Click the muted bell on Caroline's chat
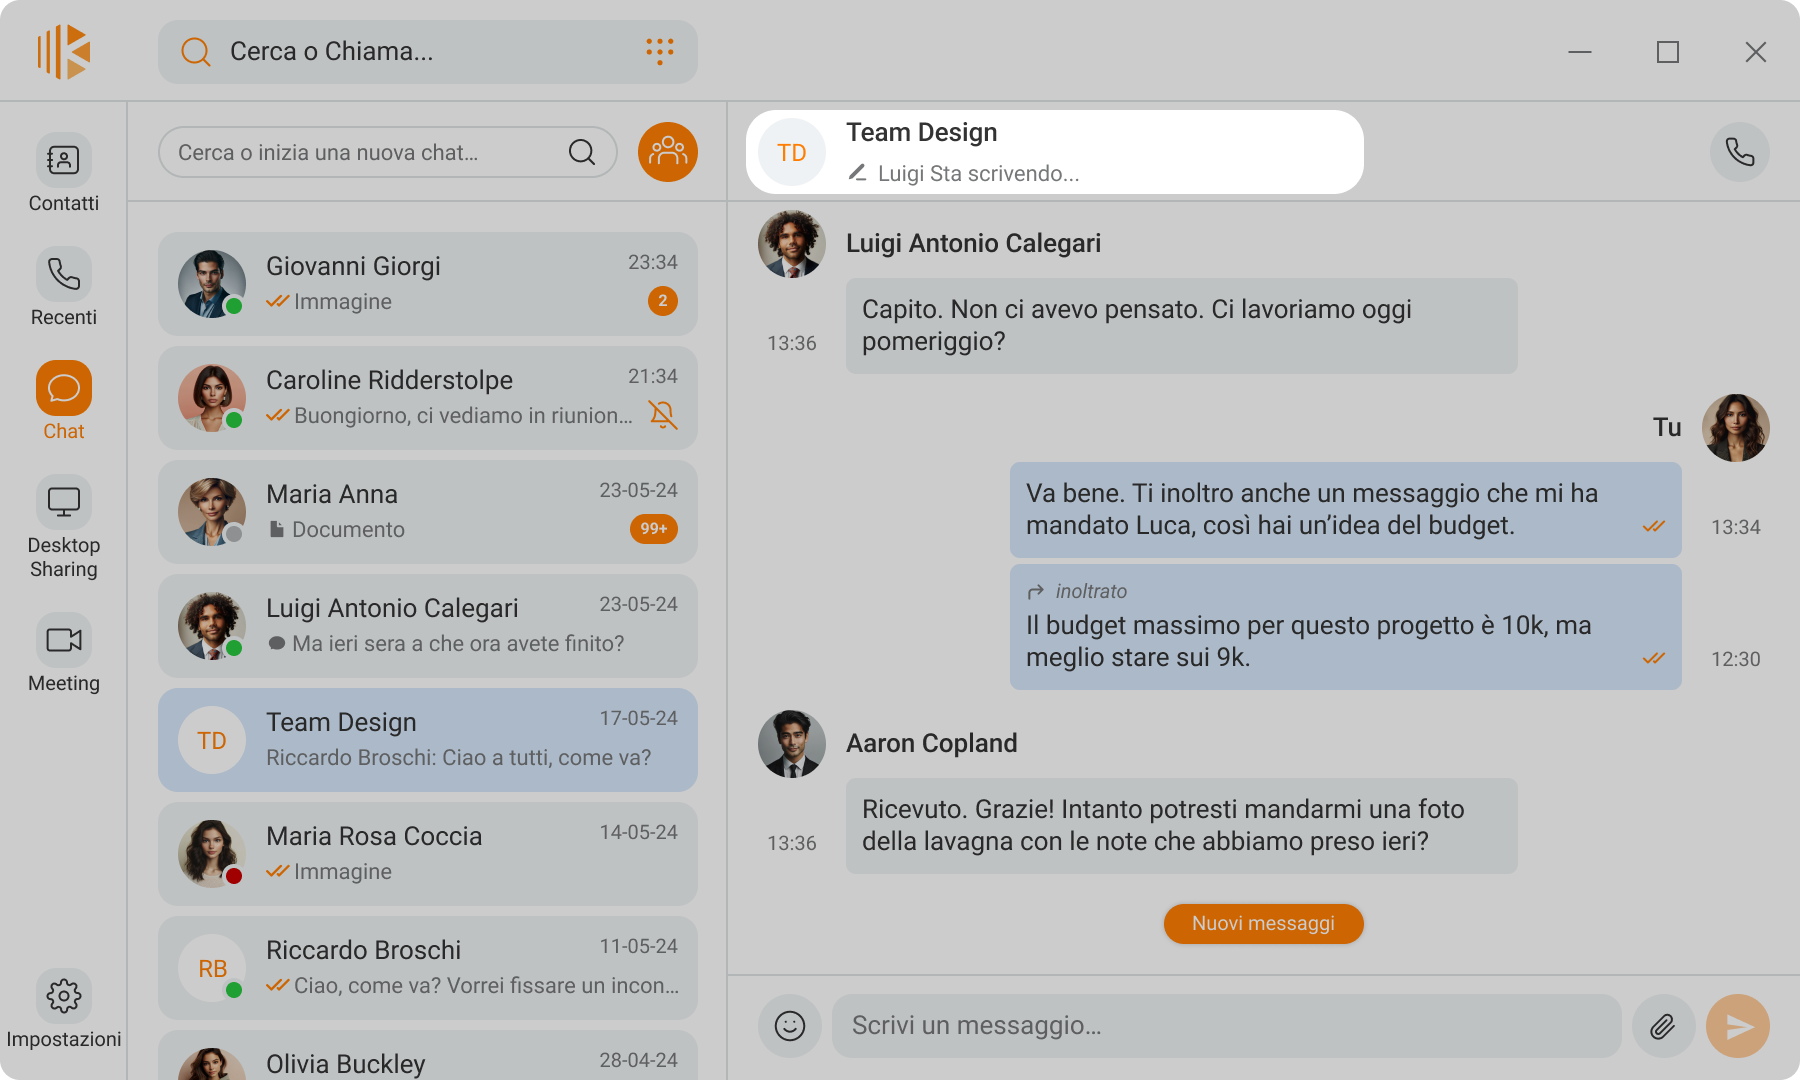 662,414
